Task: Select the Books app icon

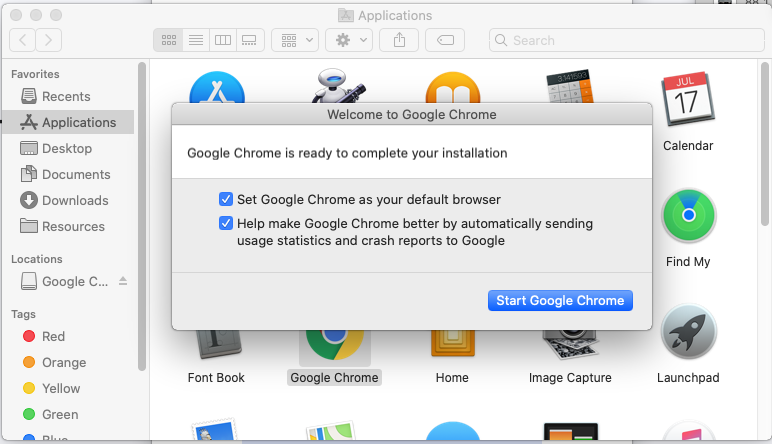Action: pyautogui.click(x=453, y=88)
